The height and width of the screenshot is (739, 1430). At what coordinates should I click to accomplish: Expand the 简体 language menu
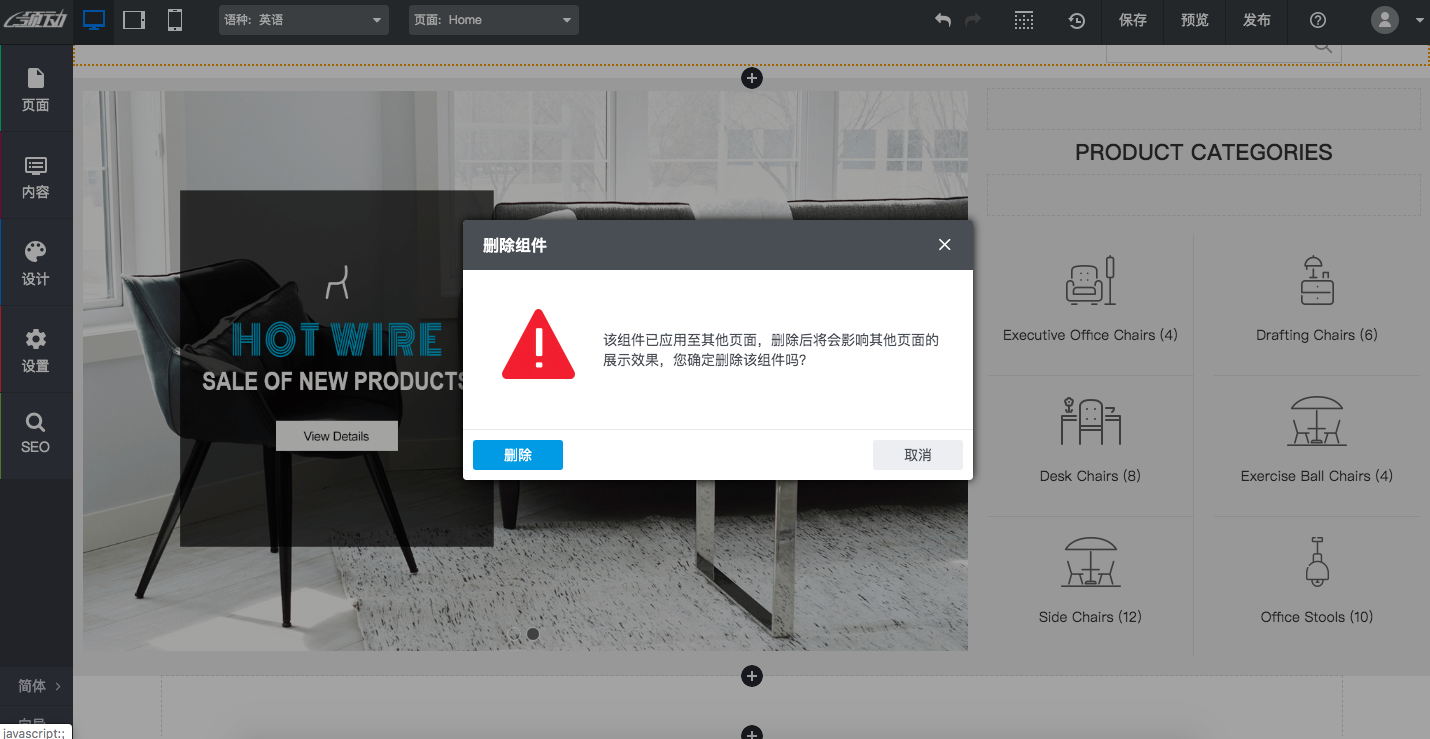[x=36, y=686]
